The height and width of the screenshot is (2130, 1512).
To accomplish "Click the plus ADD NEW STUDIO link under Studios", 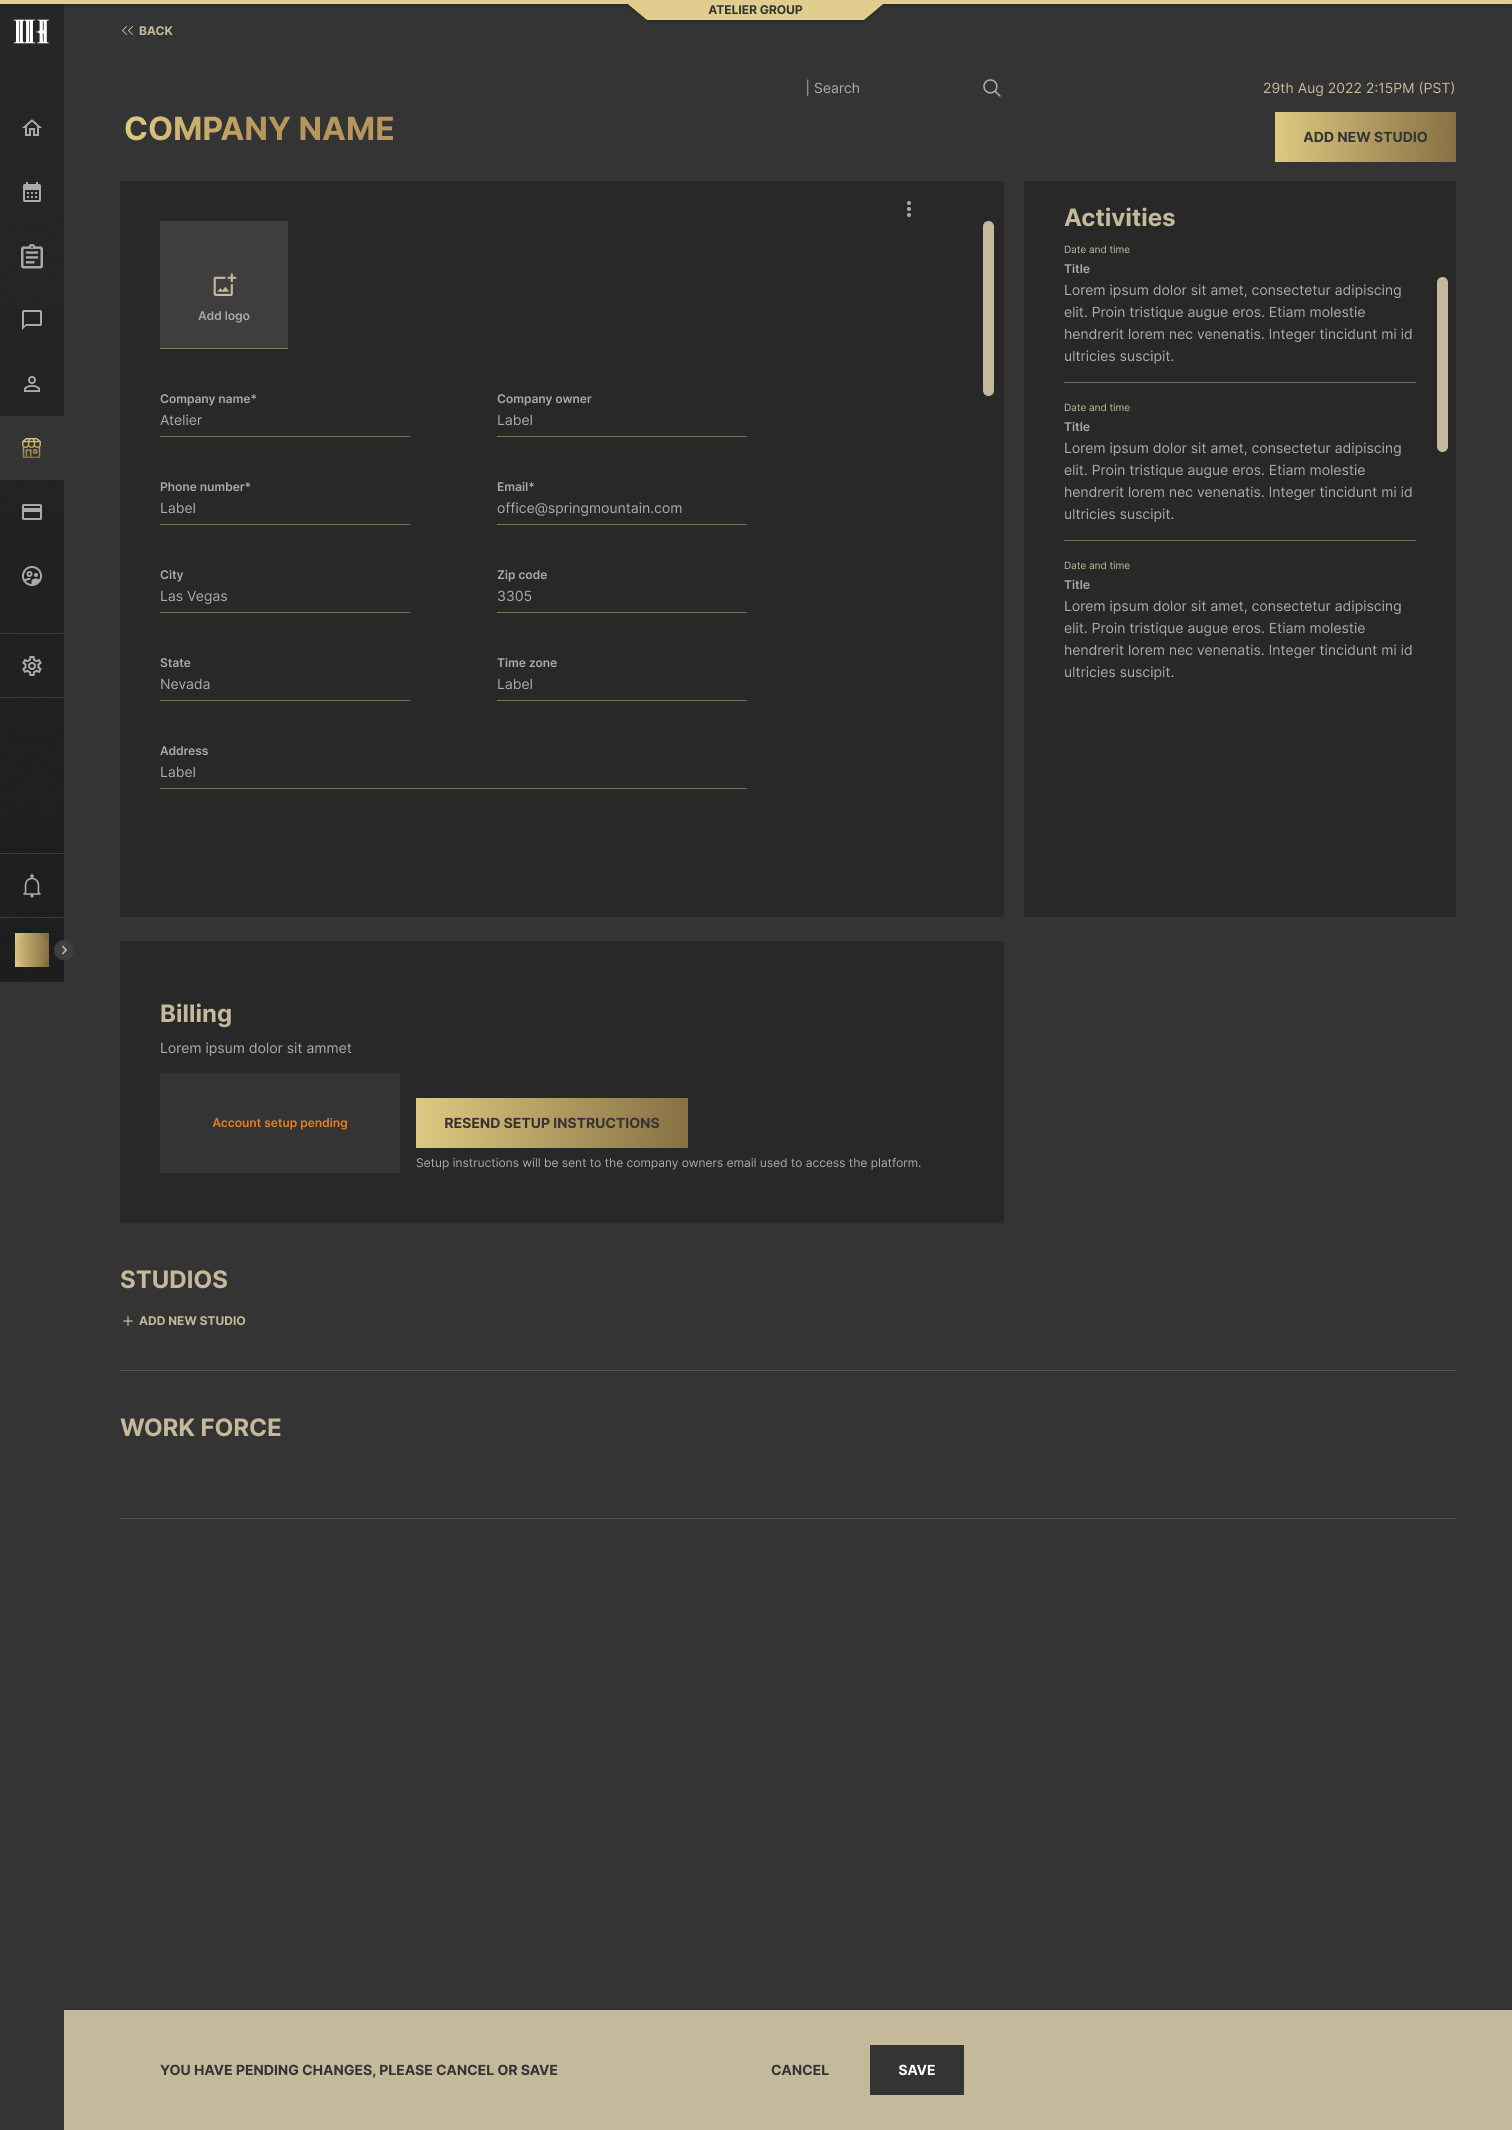I will point(184,1321).
